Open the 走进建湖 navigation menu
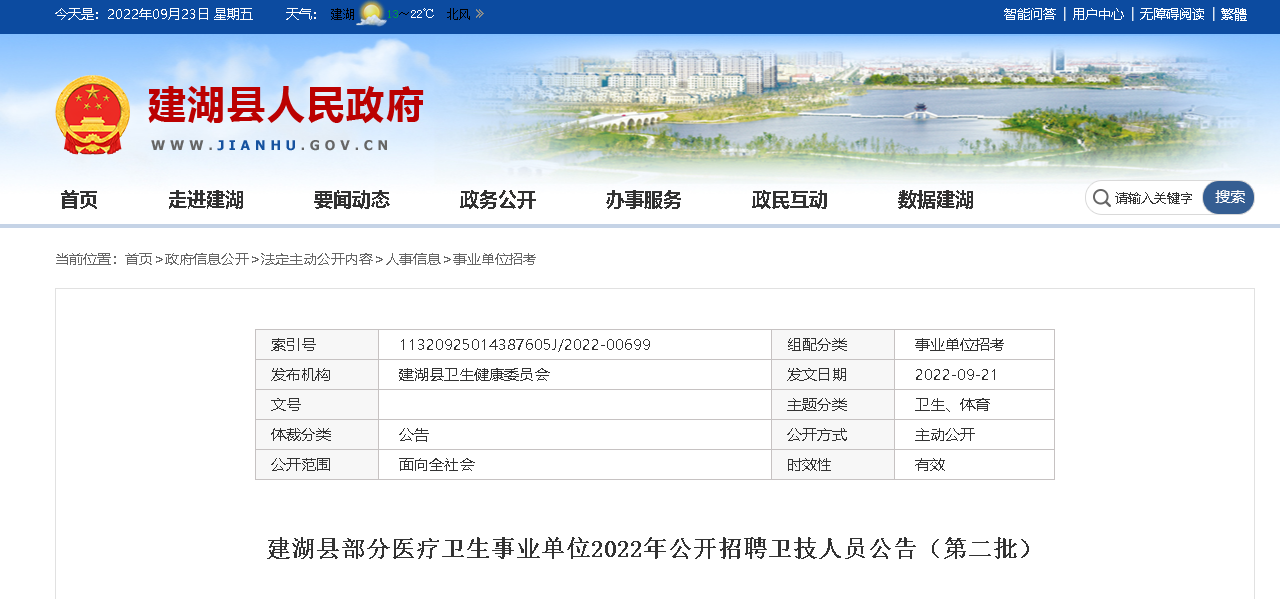 coord(206,200)
